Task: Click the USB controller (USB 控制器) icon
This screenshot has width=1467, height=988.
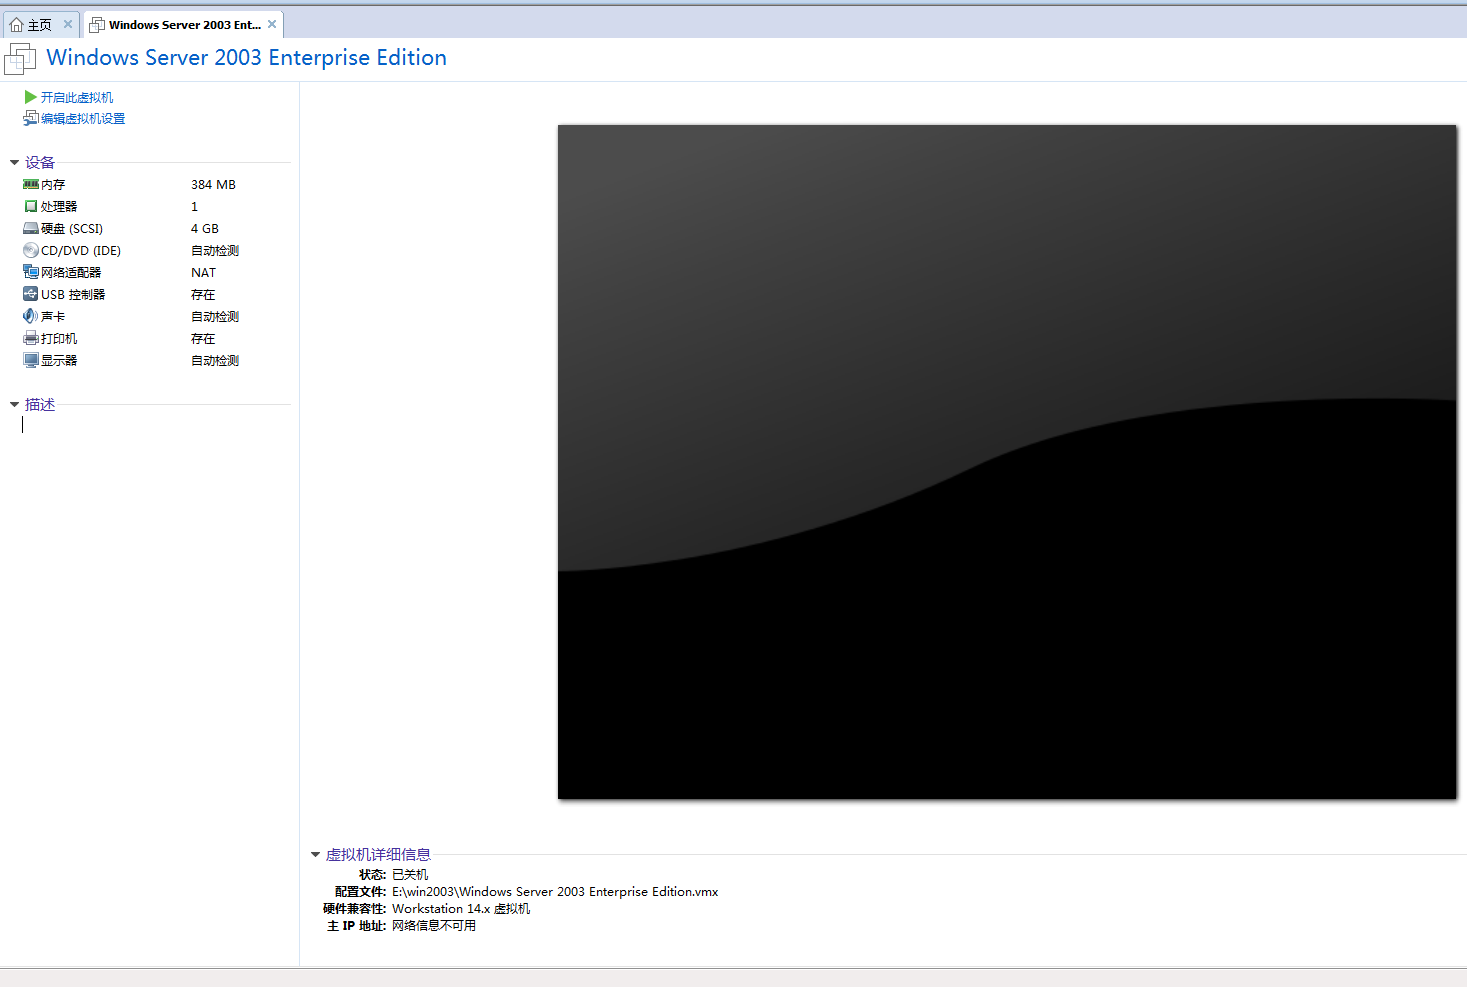Action: pyautogui.click(x=31, y=294)
